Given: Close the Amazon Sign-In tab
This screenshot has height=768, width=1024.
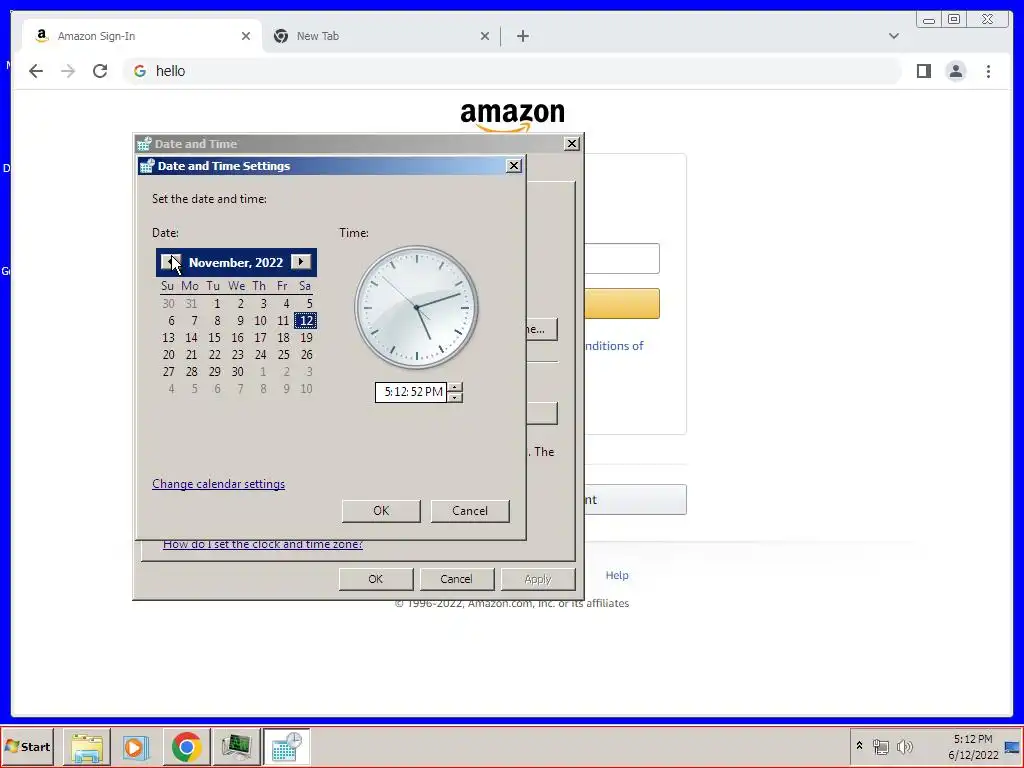Looking at the screenshot, I should pyautogui.click(x=246, y=36).
